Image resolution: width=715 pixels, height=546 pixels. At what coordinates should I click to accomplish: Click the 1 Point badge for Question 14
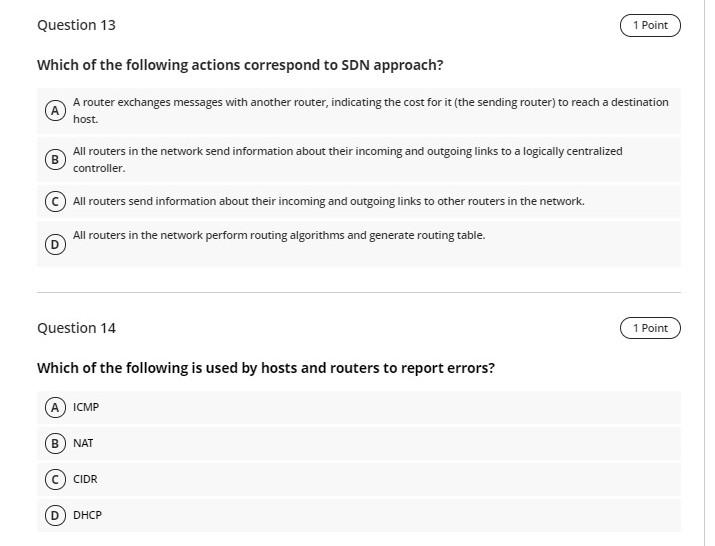650,328
